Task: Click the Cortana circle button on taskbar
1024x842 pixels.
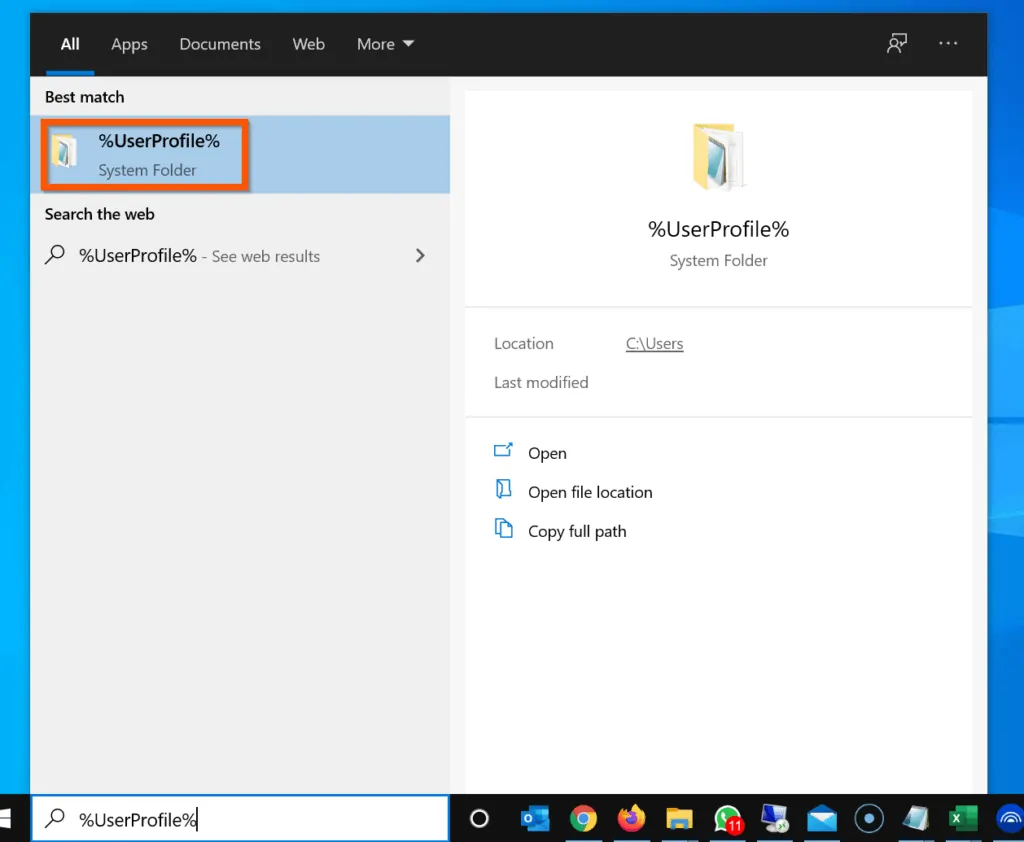Action: coord(479,818)
